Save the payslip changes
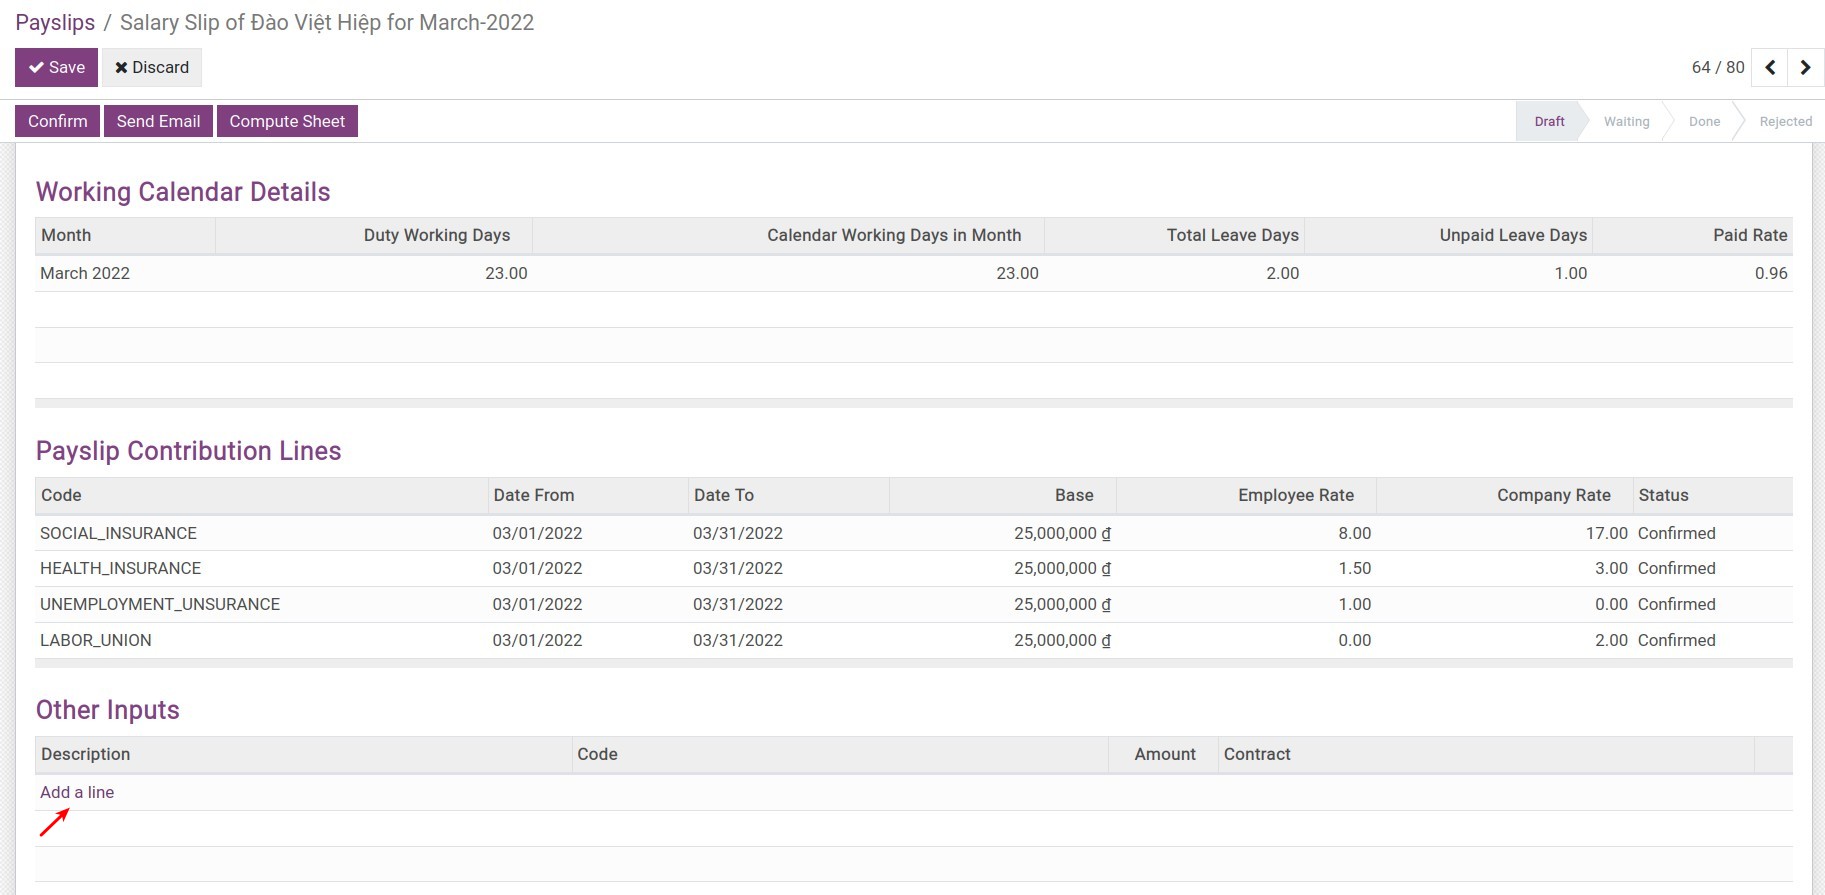 (56, 67)
